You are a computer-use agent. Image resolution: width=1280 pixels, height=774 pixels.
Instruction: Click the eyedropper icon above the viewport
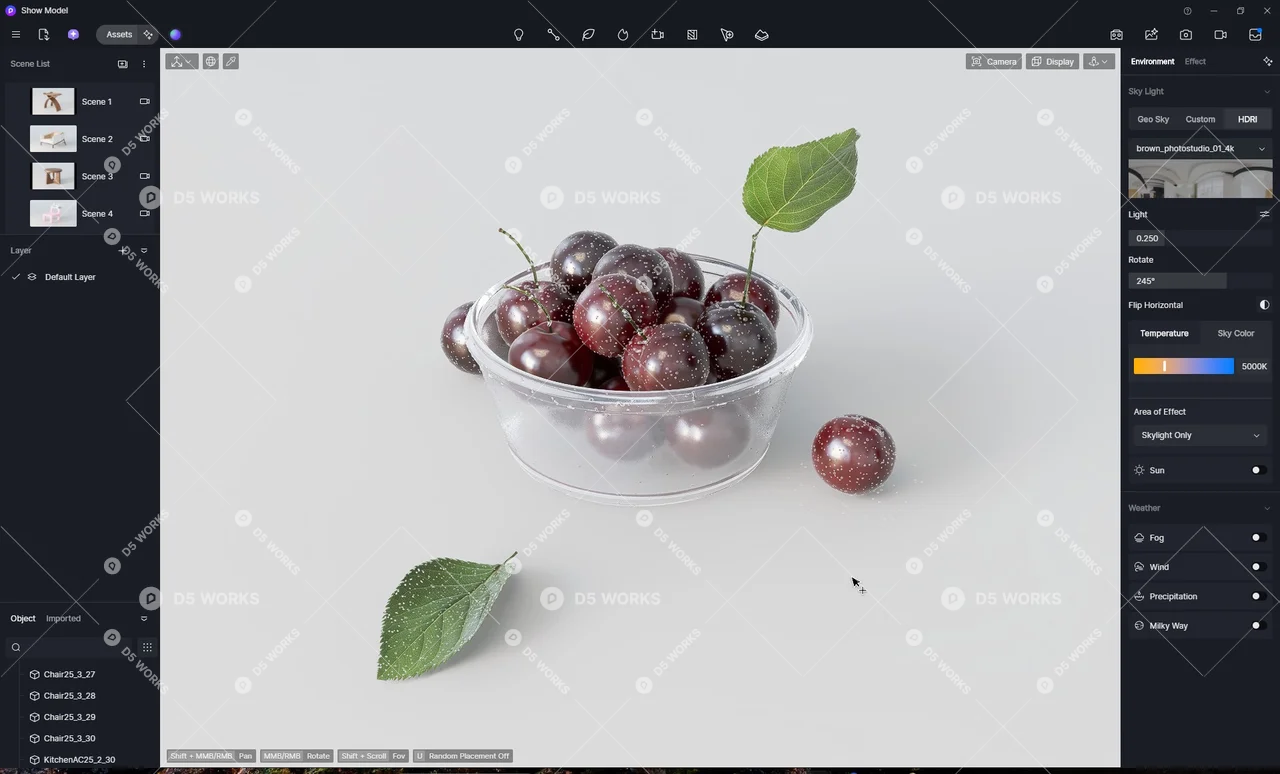230,61
